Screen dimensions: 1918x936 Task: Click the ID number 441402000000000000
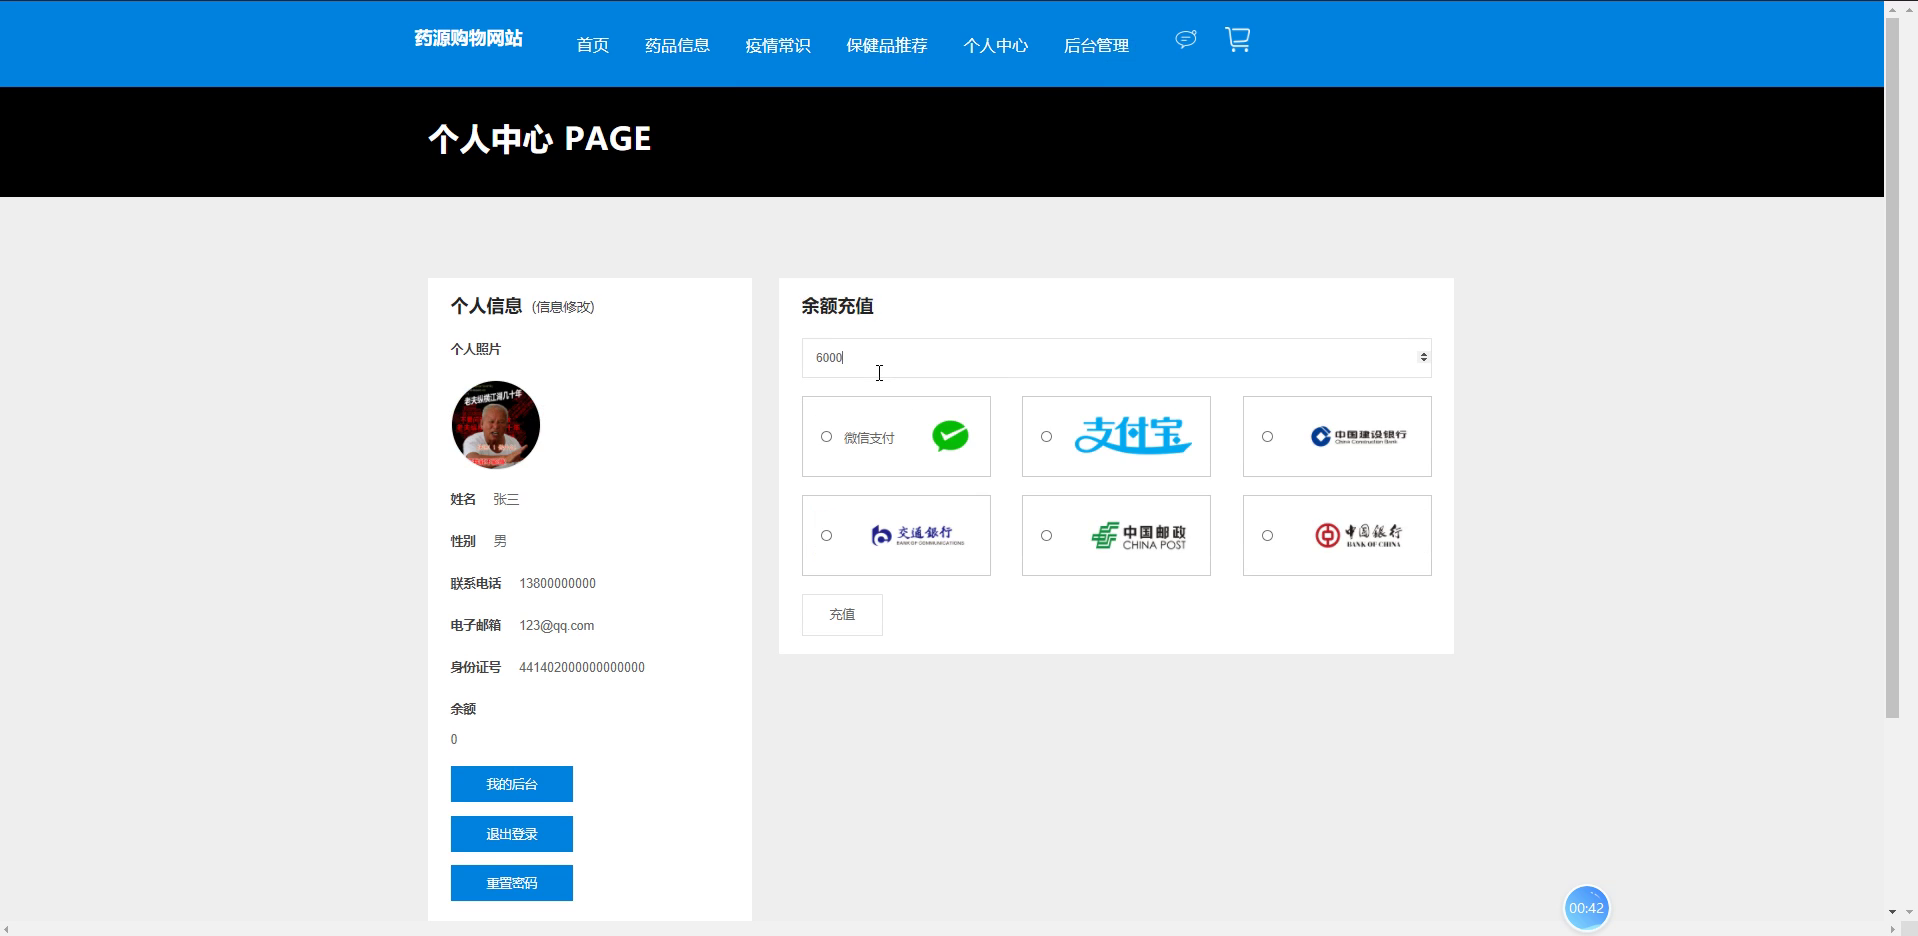click(x=581, y=667)
